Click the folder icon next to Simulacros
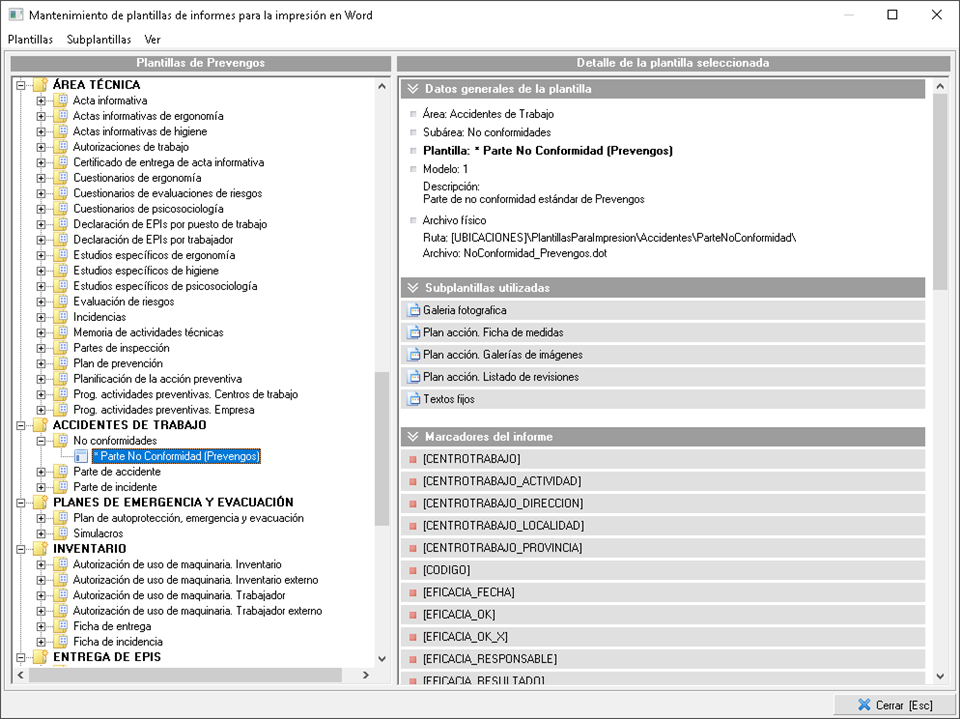Image resolution: width=960 pixels, height=719 pixels. pos(60,533)
